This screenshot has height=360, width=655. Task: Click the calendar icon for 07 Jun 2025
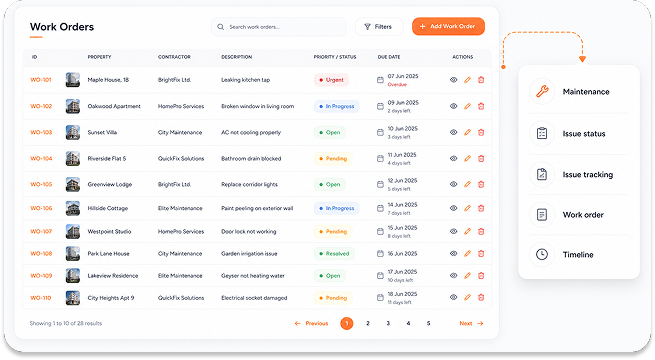tap(380, 80)
